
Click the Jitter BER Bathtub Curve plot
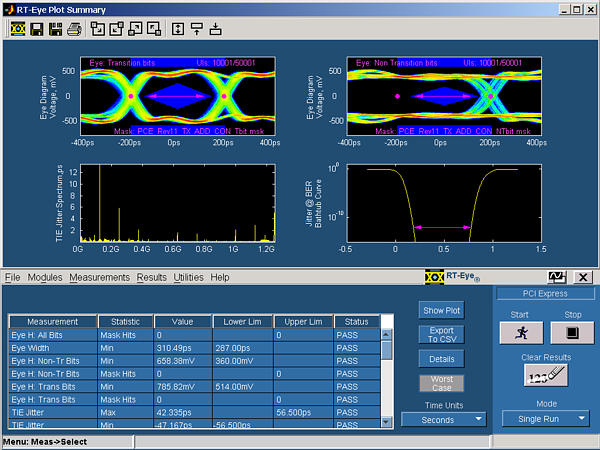tap(444, 203)
